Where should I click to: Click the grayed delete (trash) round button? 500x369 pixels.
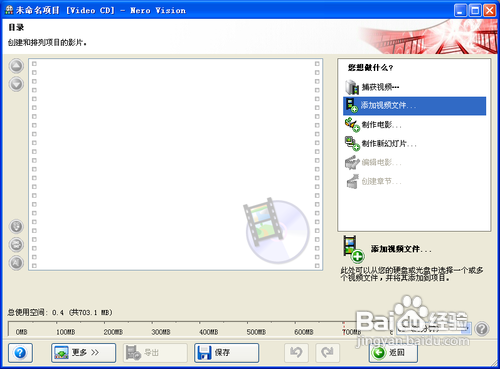click(x=16, y=226)
